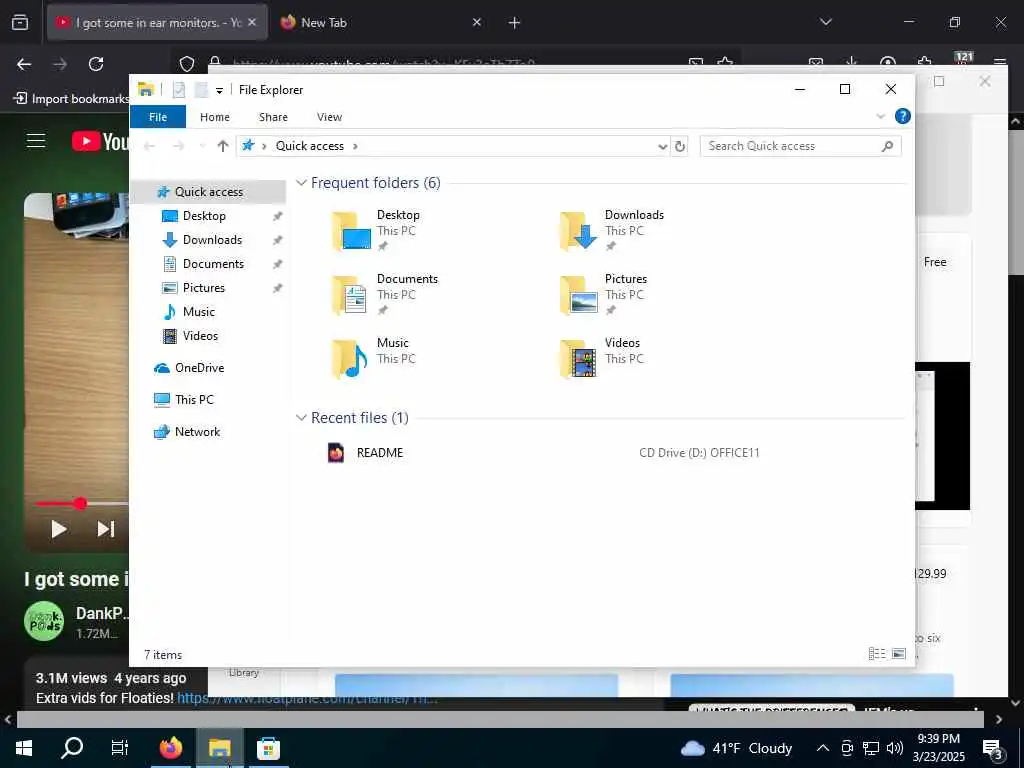Image resolution: width=1024 pixels, height=768 pixels.
Task: Select Videos in the navigation pane
Action: pos(200,336)
